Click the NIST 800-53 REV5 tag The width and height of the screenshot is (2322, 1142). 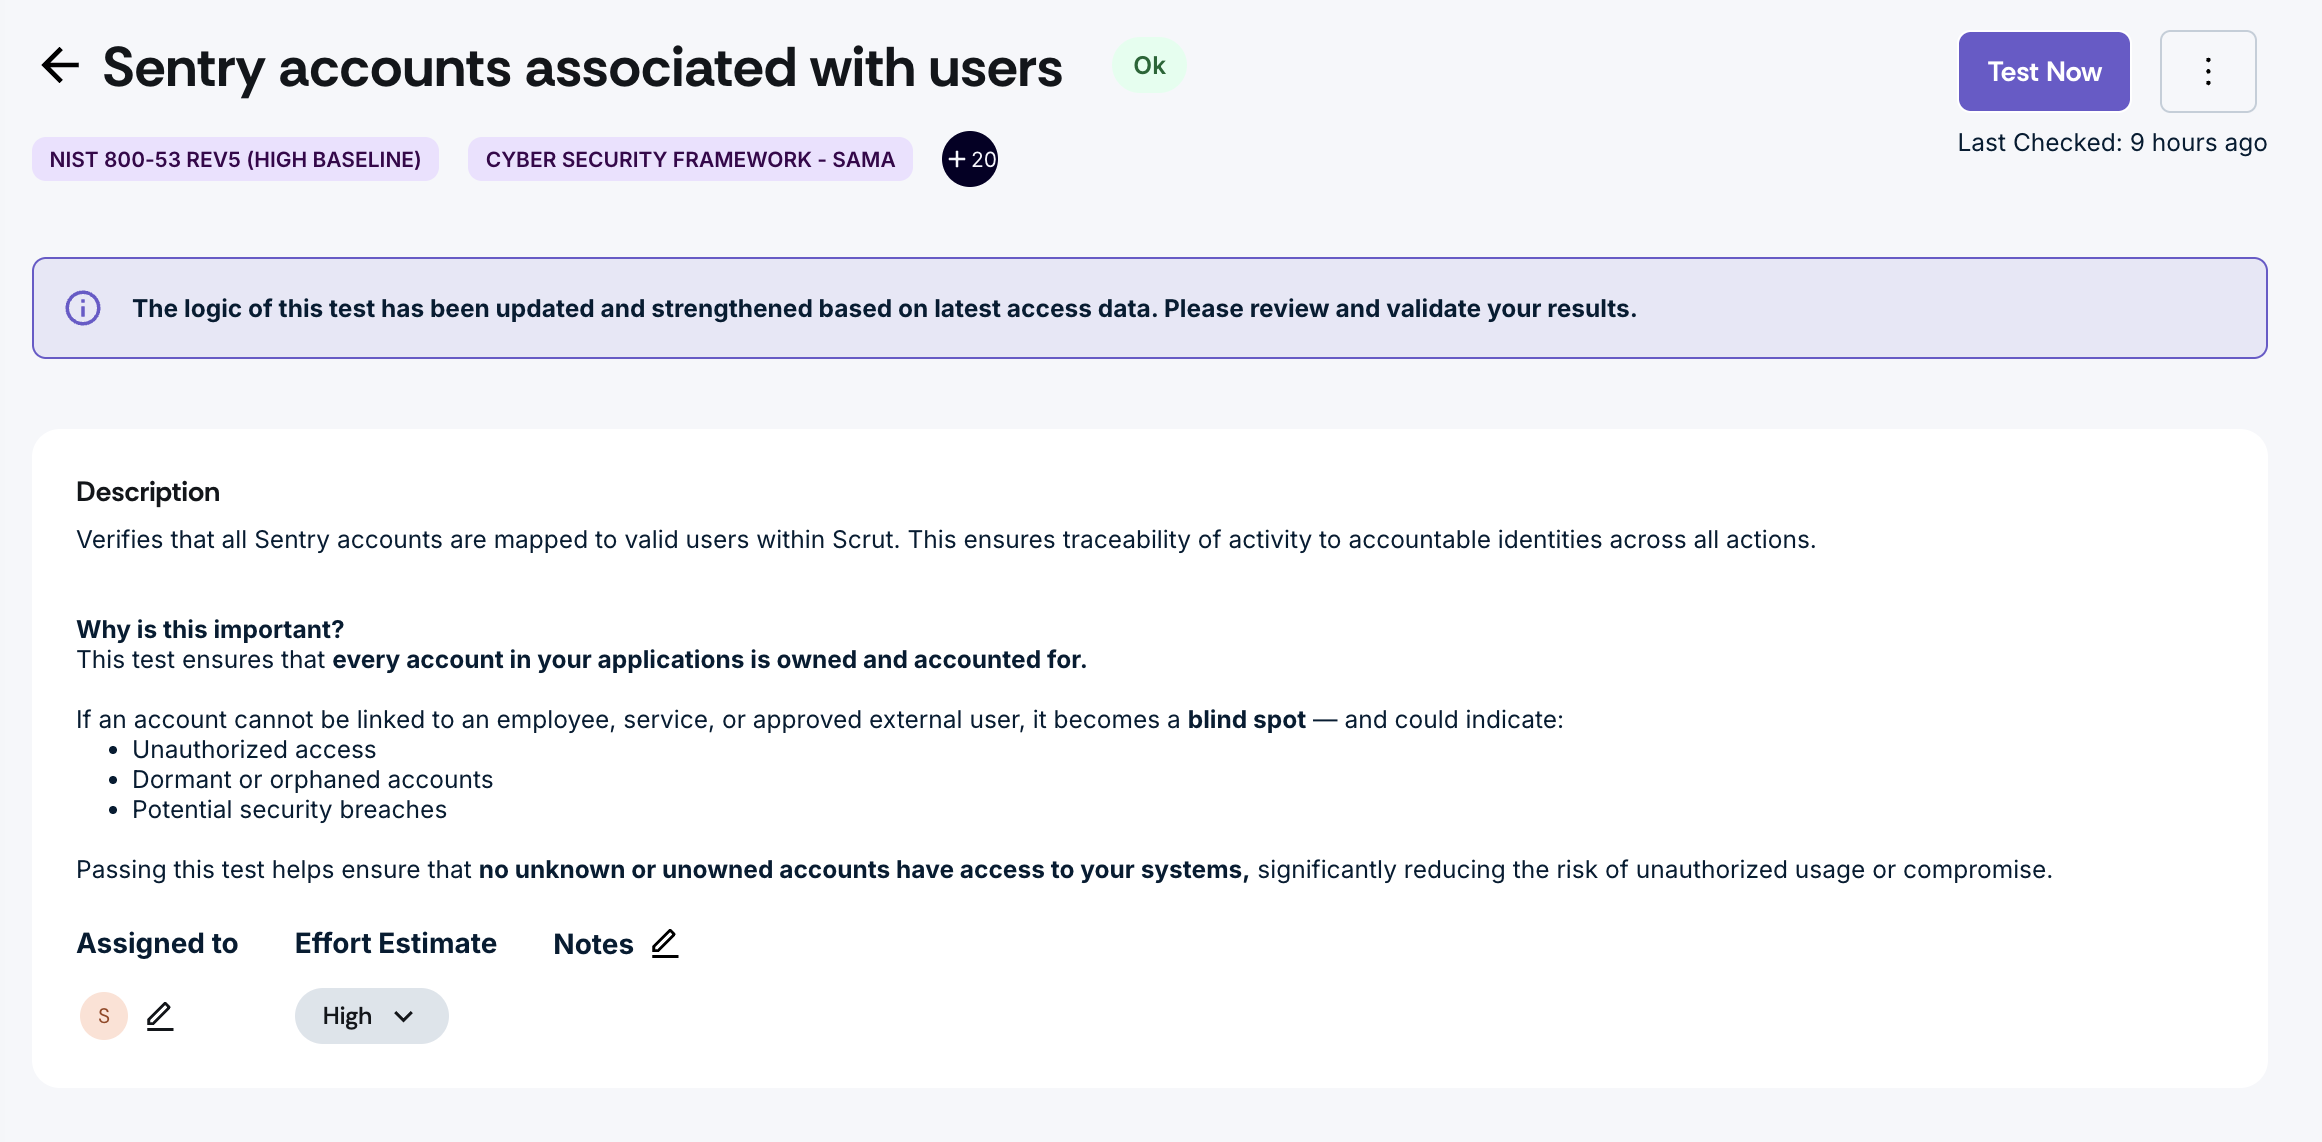[x=235, y=159]
